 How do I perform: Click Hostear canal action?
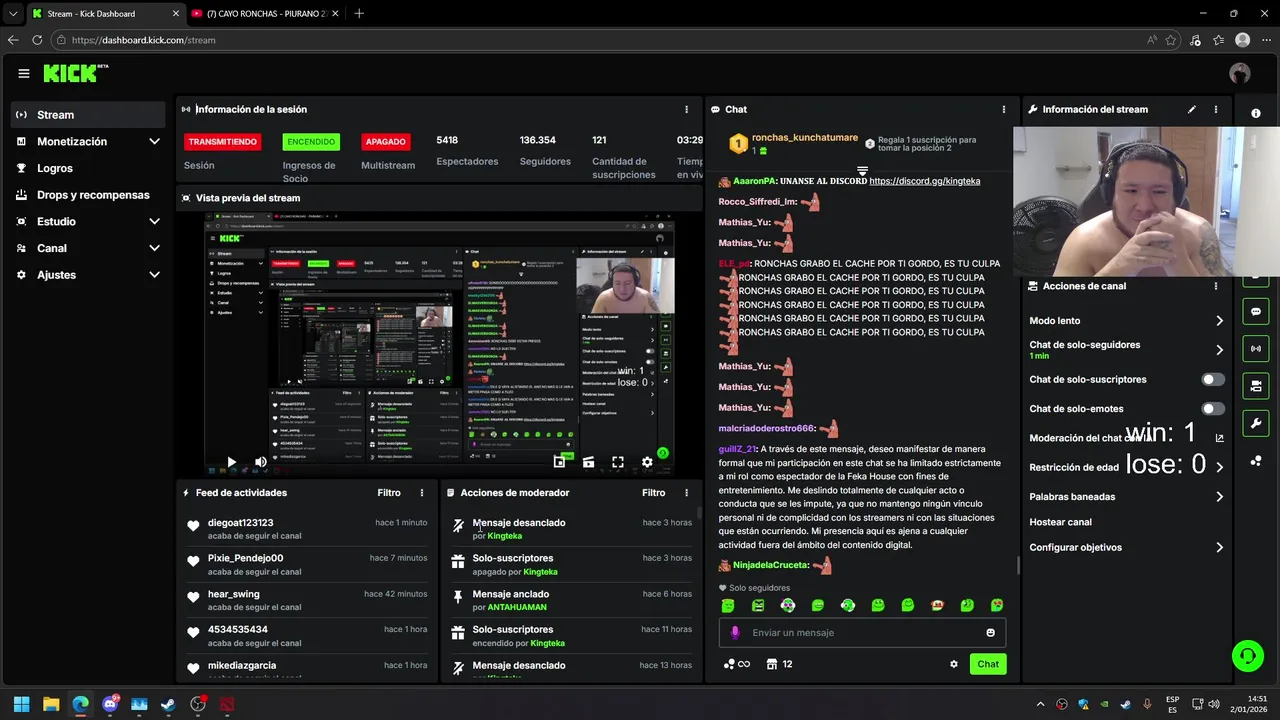click(1060, 522)
